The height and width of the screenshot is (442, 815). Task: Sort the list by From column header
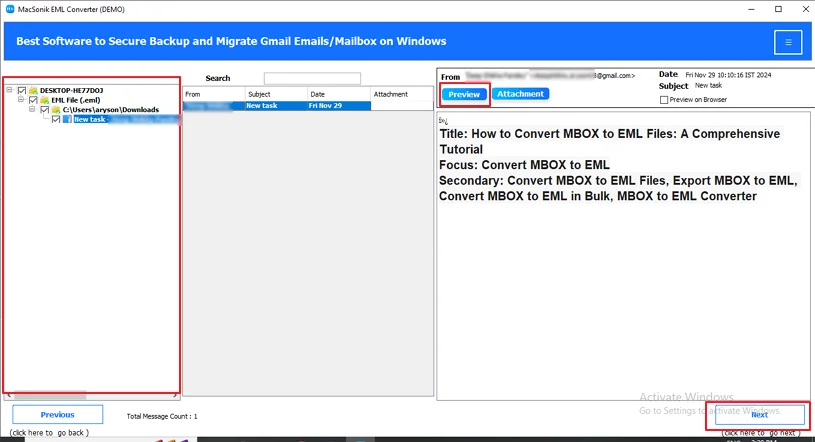(x=214, y=94)
